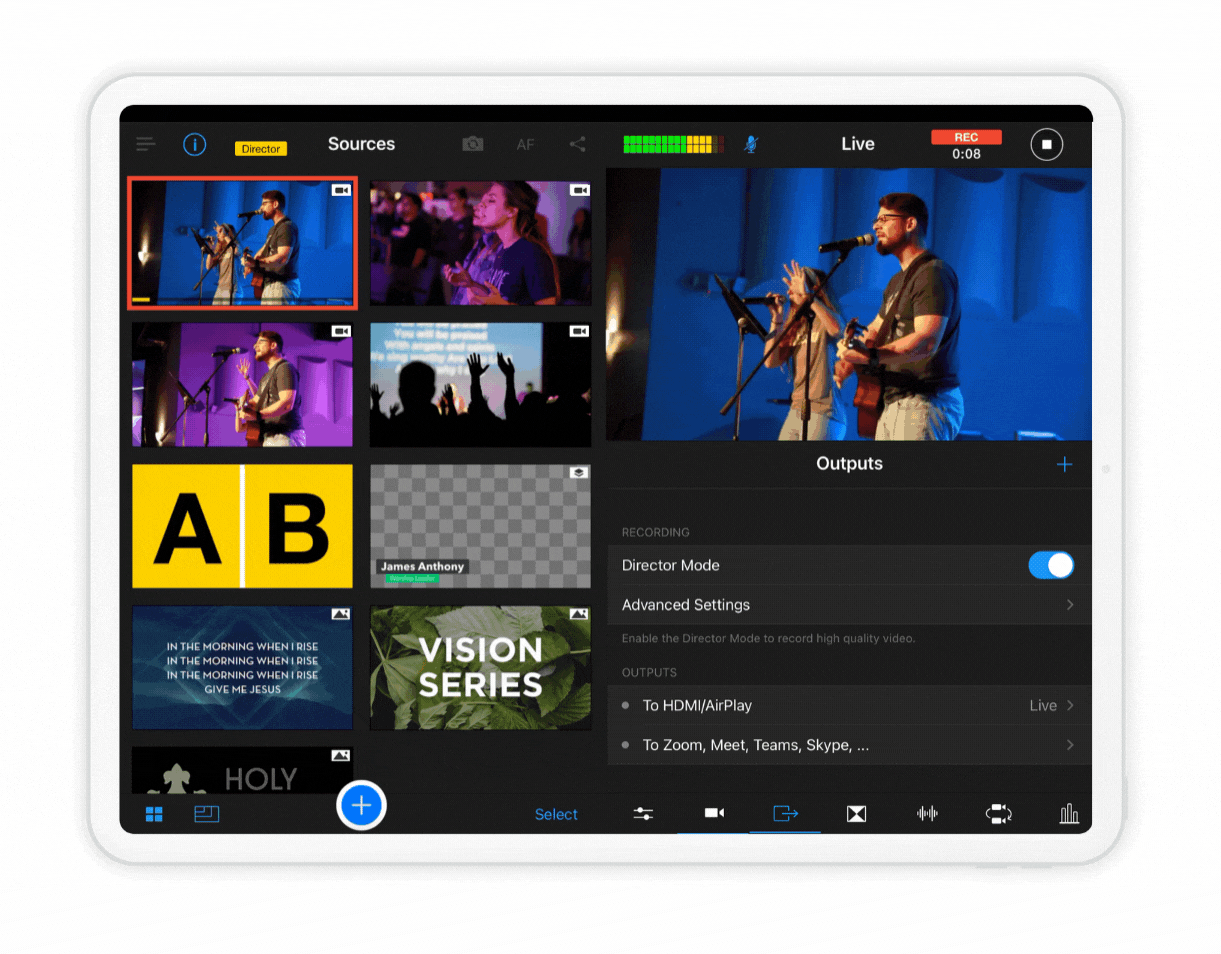
Task: Tap the Select button
Action: click(x=556, y=814)
